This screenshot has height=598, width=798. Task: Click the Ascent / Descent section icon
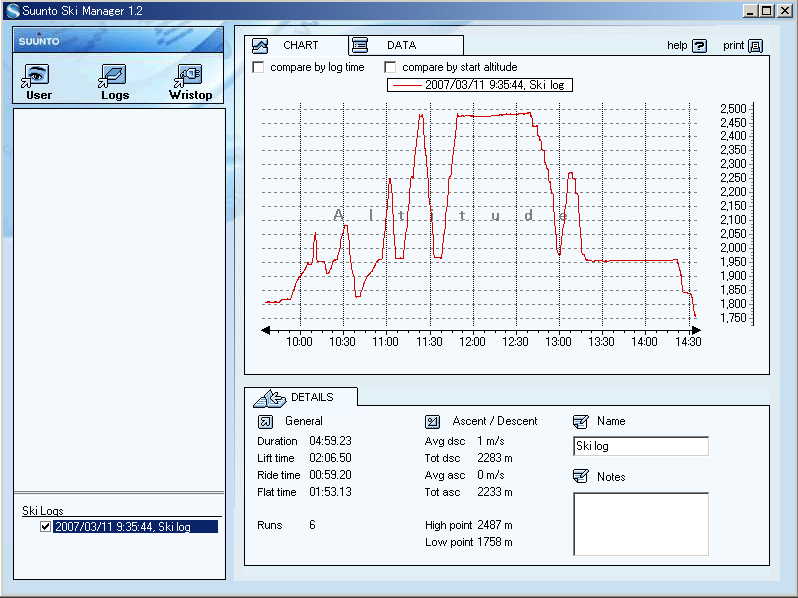coord(432,421)
